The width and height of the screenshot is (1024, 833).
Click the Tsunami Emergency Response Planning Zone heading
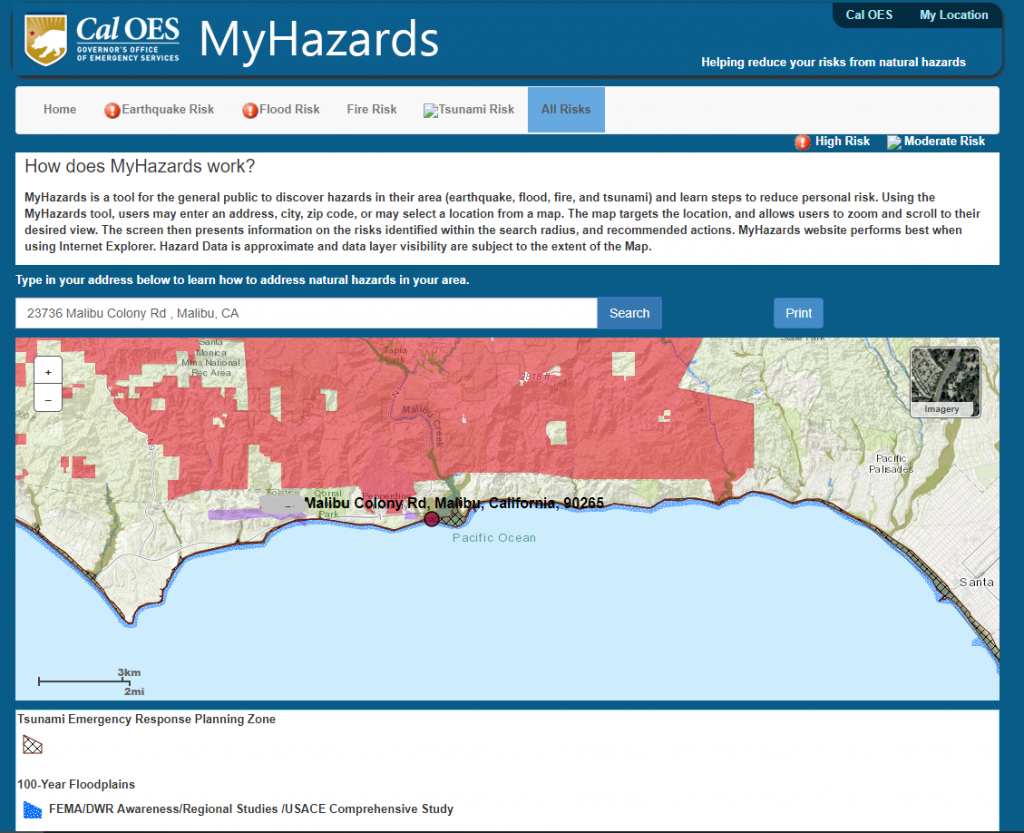[146, 719]
